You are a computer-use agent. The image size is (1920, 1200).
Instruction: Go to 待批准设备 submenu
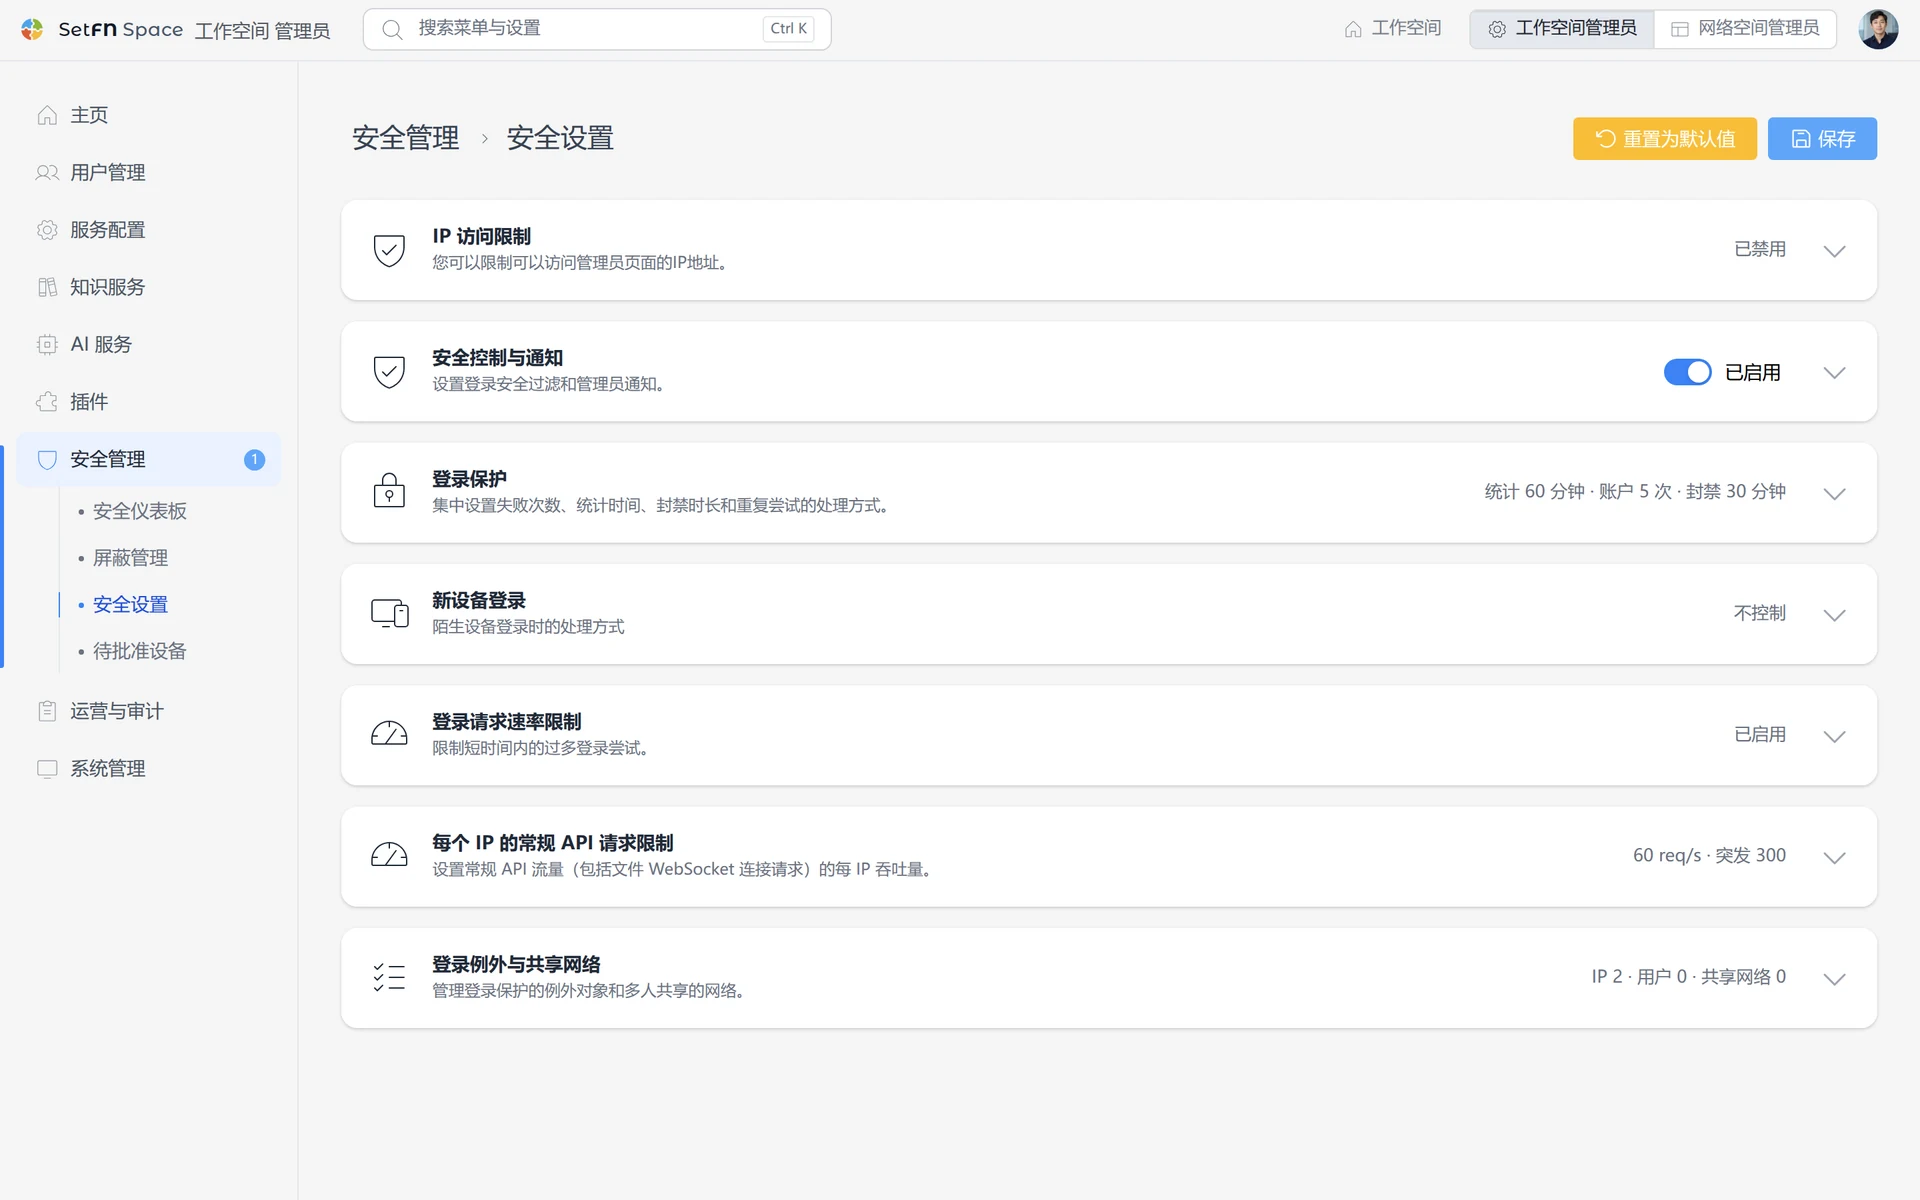(140, 651)
